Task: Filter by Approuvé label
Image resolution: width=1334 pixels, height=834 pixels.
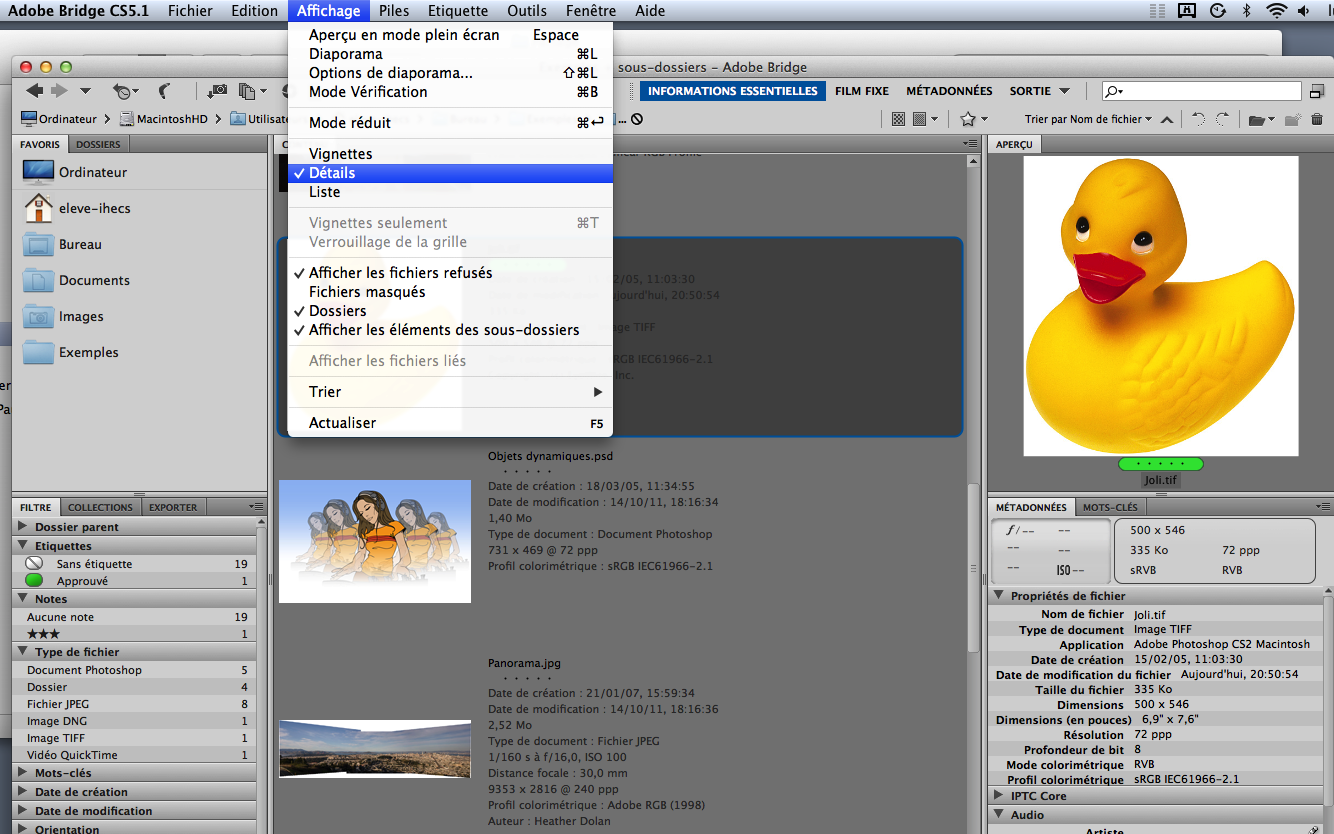Action: (135, 581)
